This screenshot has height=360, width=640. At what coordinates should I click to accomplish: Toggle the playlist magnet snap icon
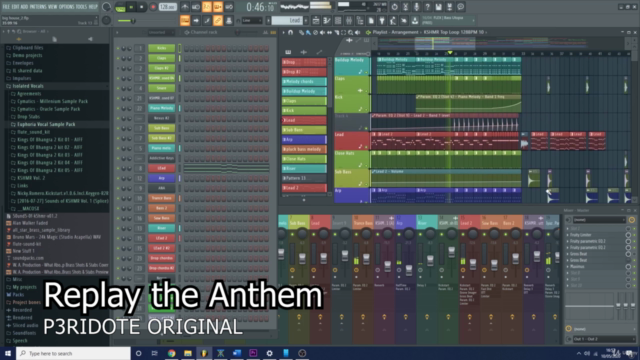click(291, 33)
